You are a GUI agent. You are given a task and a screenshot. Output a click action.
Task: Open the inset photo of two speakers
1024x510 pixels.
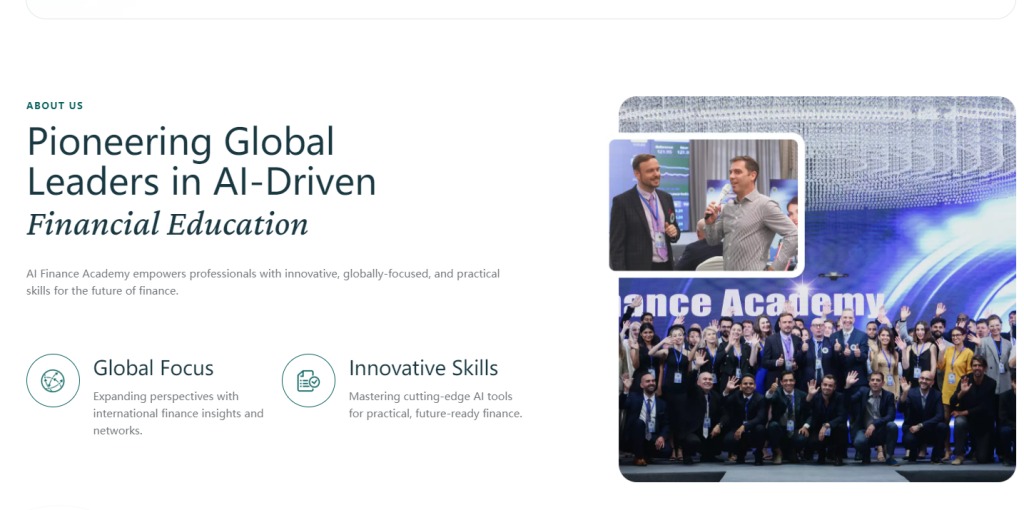click(x=705, y=205)
